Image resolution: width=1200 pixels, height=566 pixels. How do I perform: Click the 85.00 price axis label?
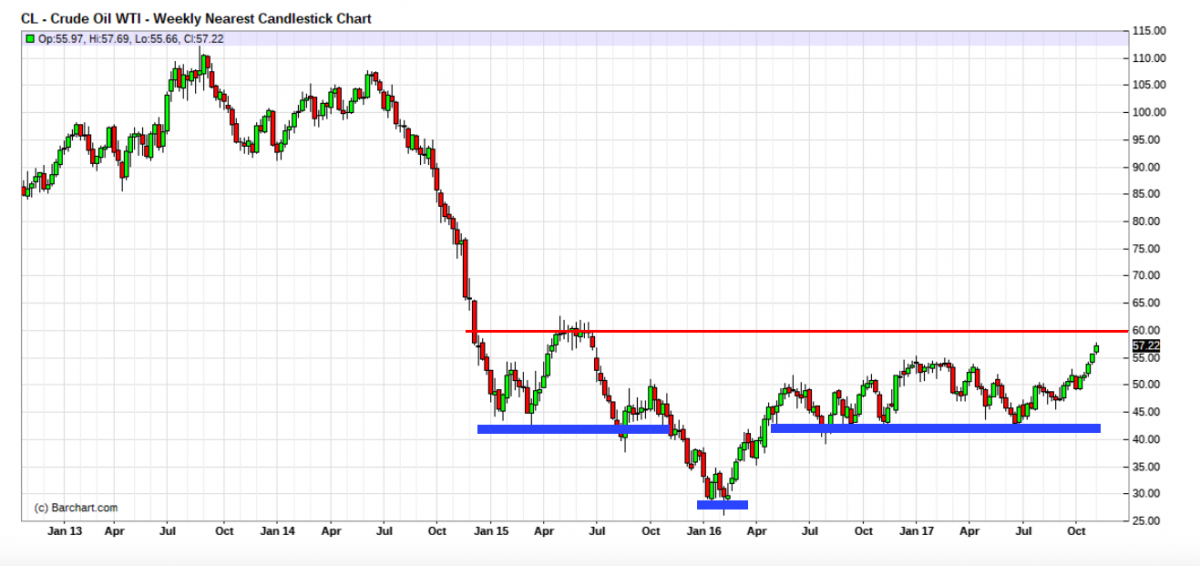(x=1146, y=194)
